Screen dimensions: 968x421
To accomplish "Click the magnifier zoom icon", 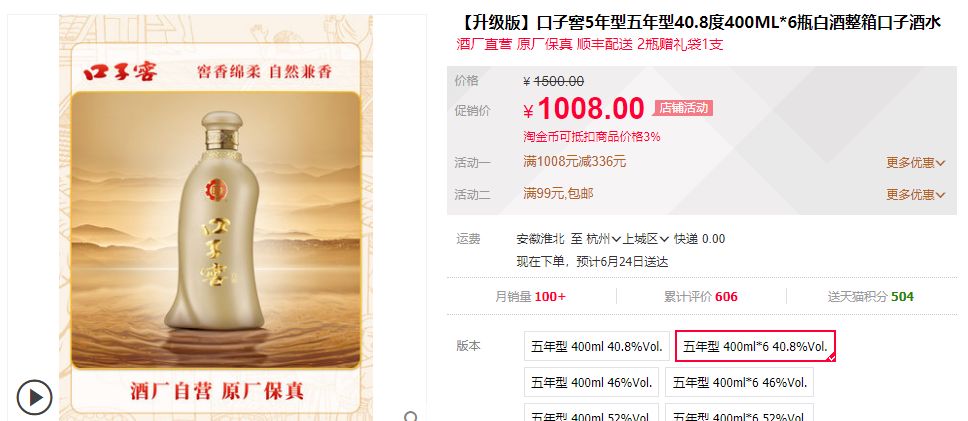I will (411, 417).
